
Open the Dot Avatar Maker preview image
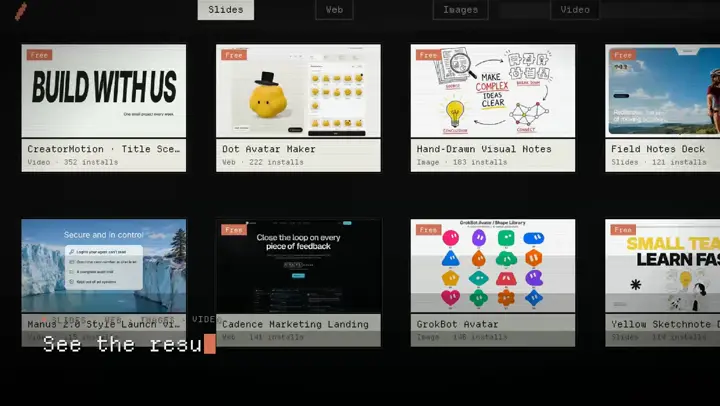tap(298, 90)
